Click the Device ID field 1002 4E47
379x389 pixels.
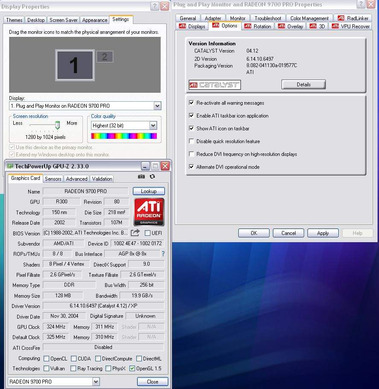[x=137, y=244]
